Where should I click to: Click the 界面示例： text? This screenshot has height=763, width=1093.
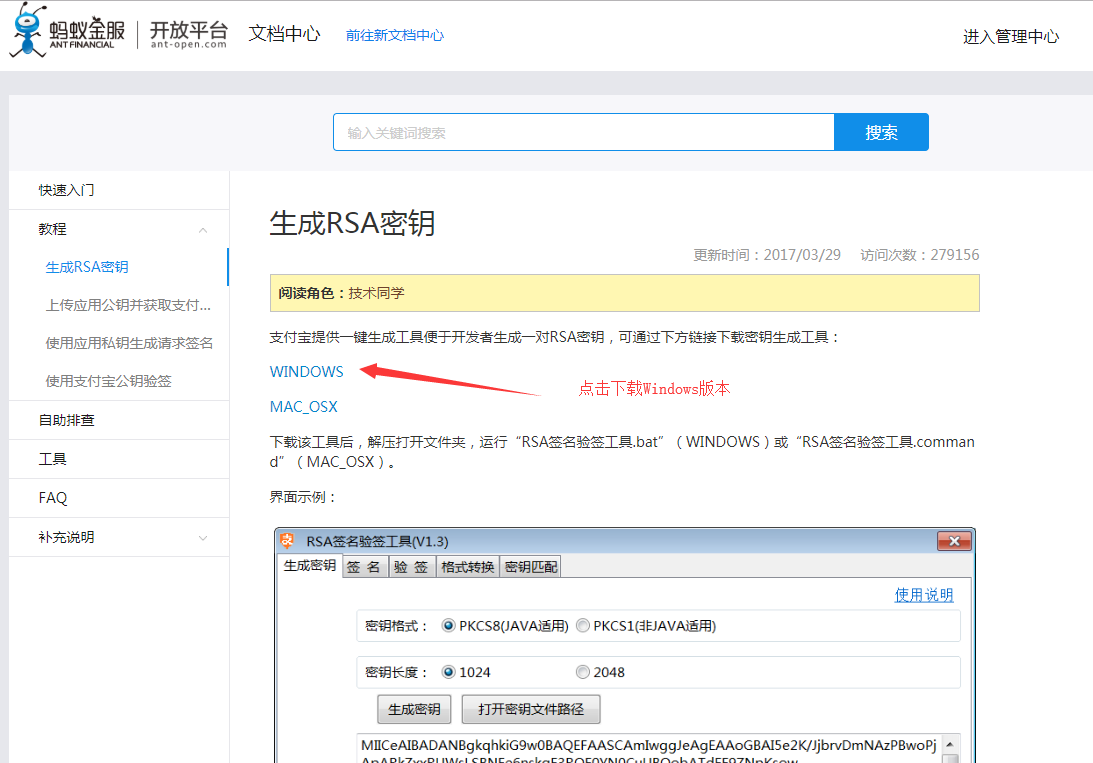point(304,498)
